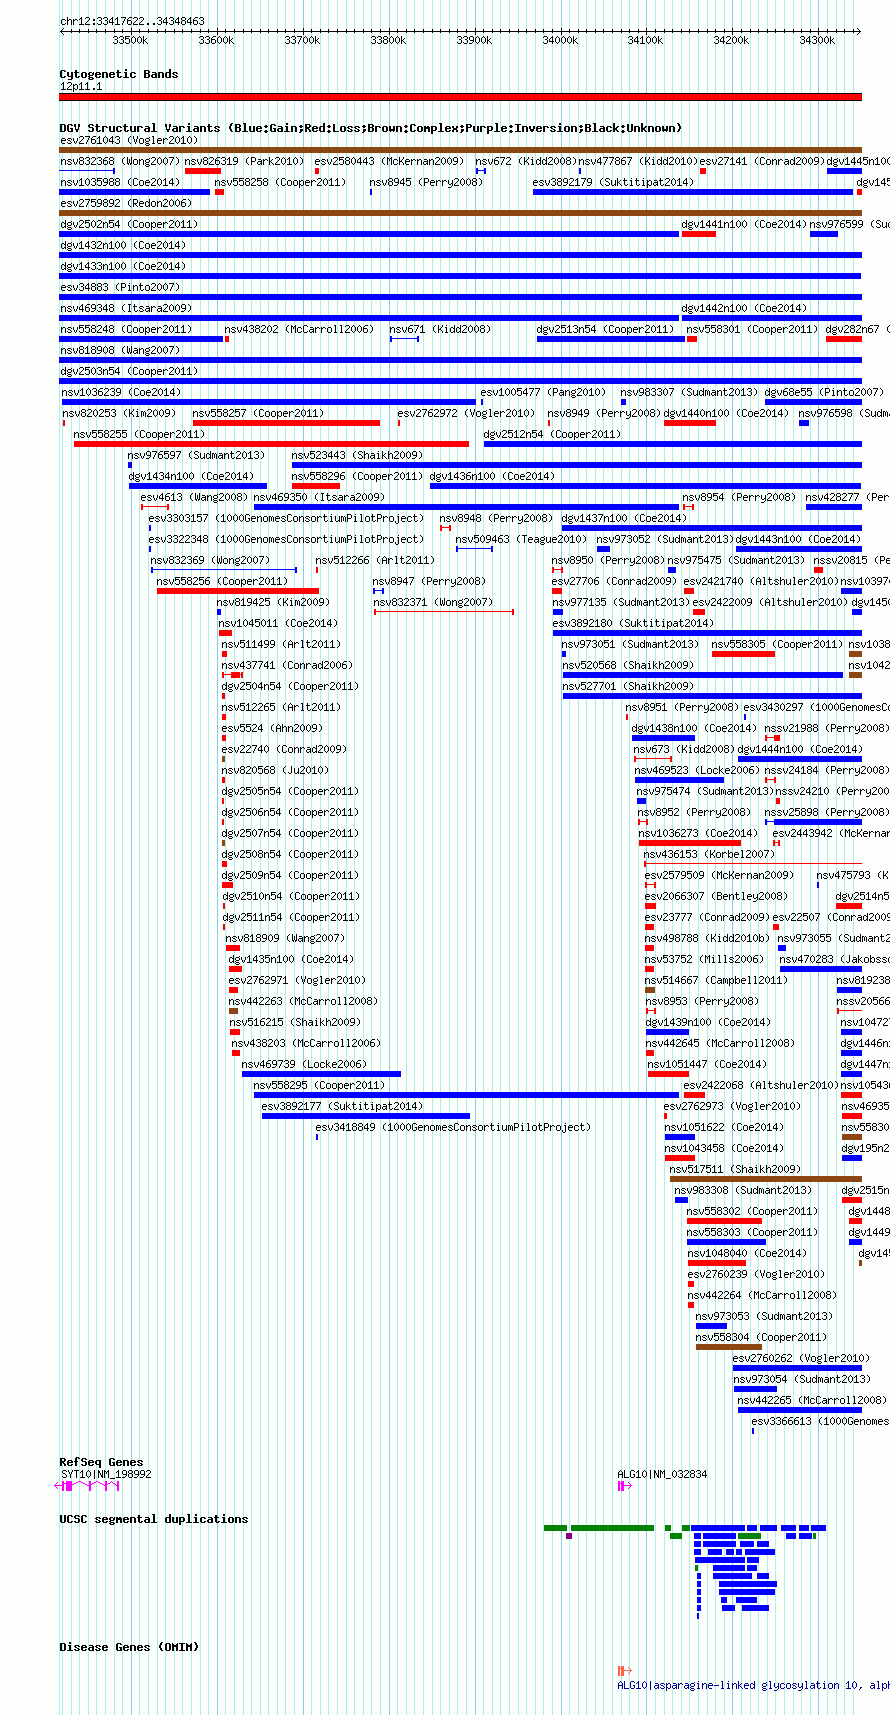Click the Disease Genes (OMIM) track title
Viewport: 890px width, 1715px height.
click(129, 1647)
